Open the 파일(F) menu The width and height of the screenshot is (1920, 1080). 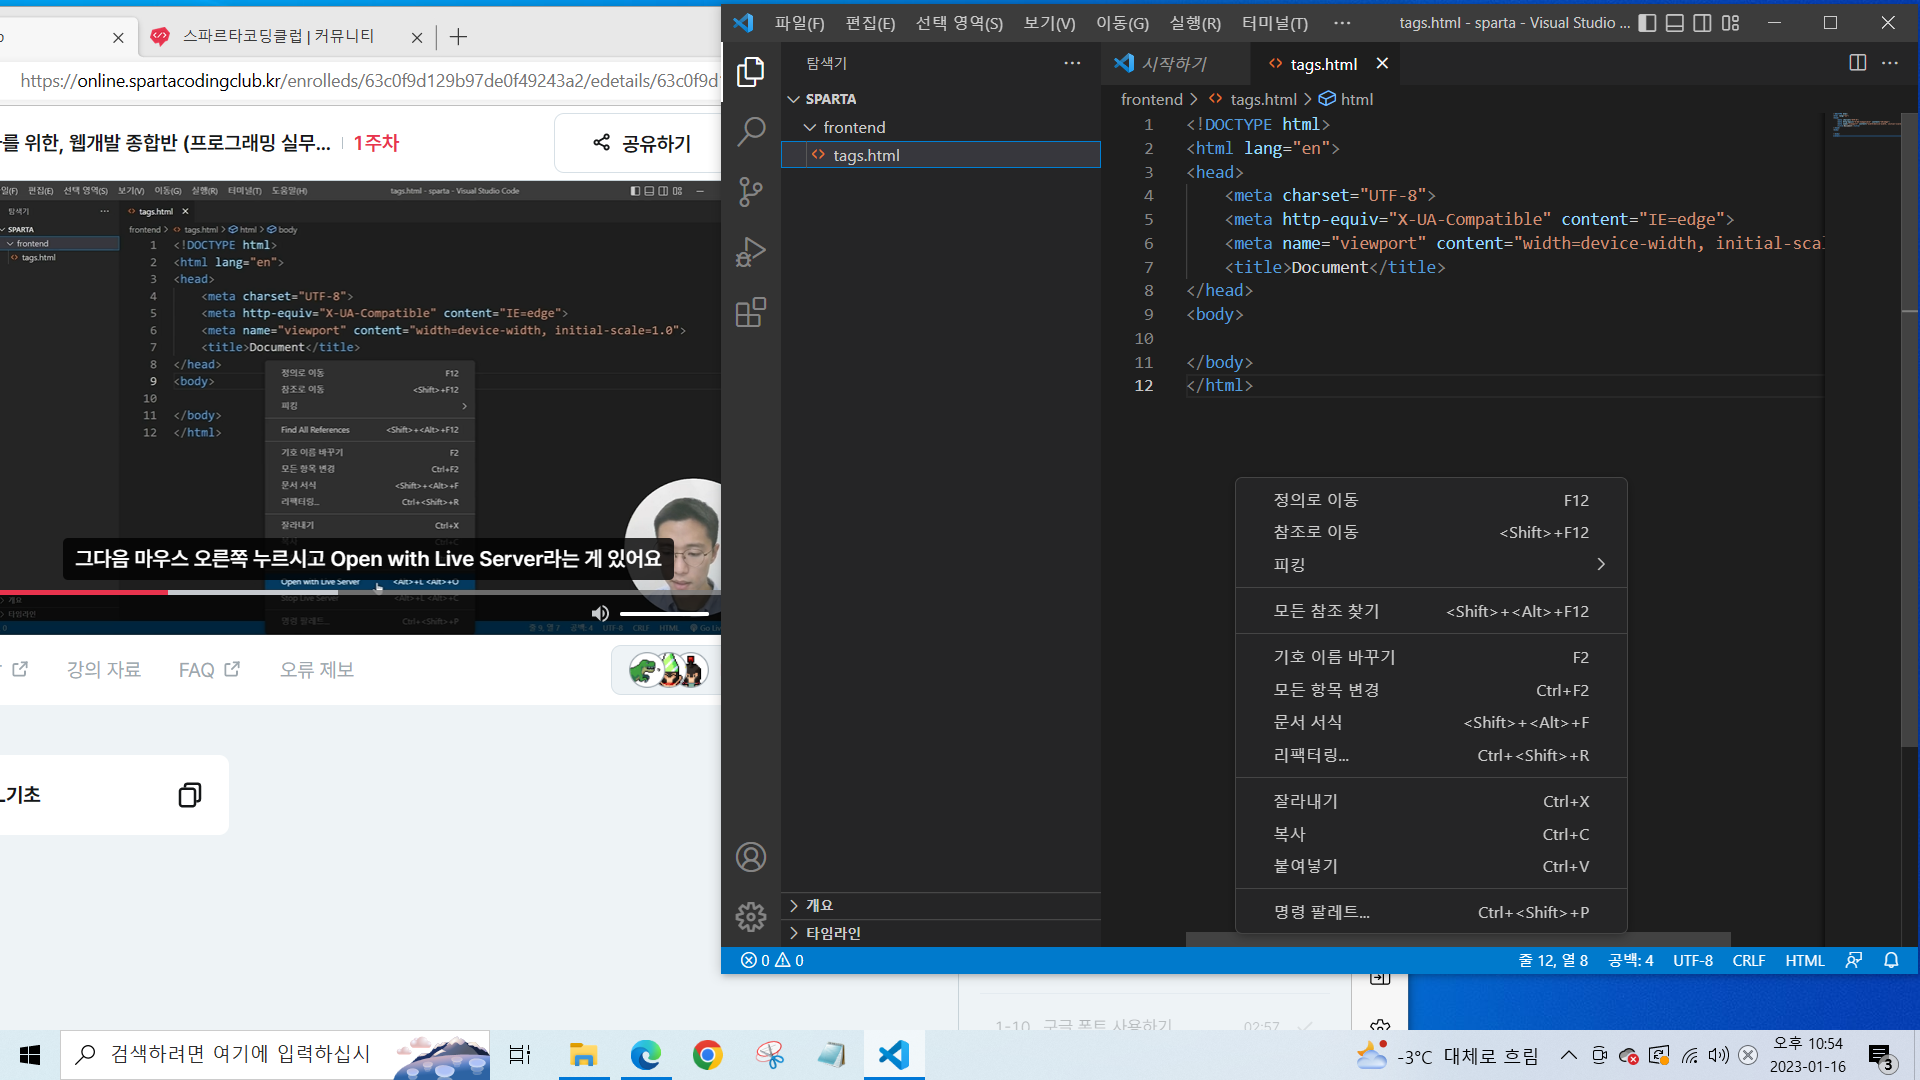coord(799,23)
